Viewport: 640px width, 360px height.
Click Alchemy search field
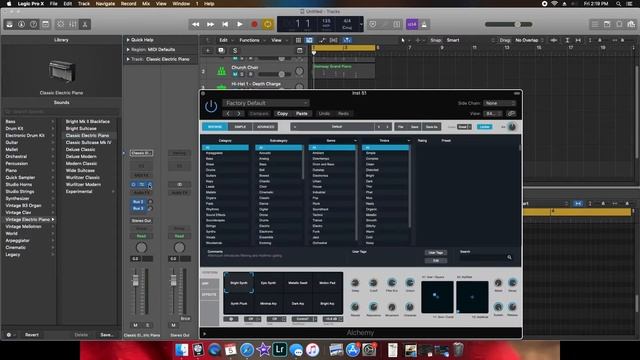pyautogui.click(x=482, y=257)
